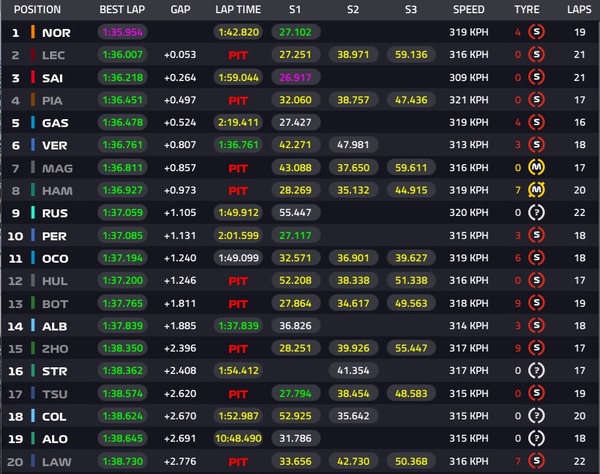
Task: Click Leclerc's red PIT status
Action: pyautogui.click(x=238, y=55)
